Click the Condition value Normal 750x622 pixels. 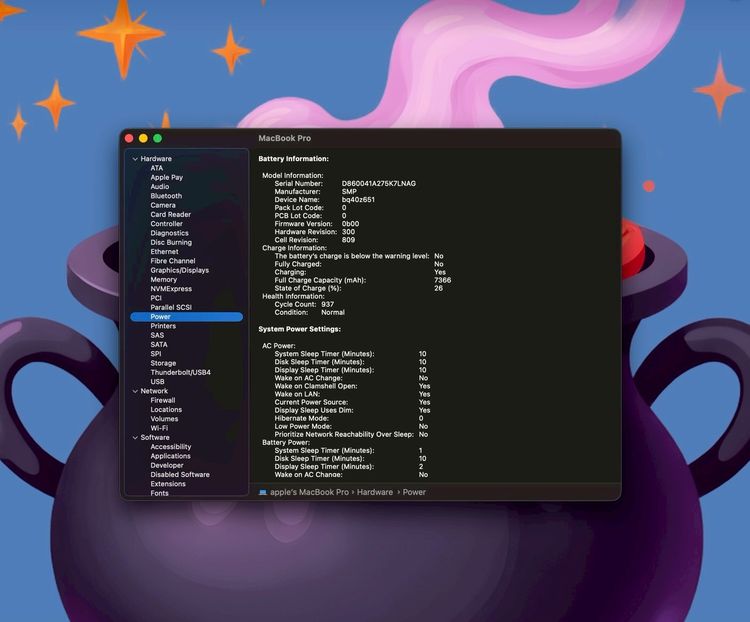pyautogui.click(x=333, y=312)
